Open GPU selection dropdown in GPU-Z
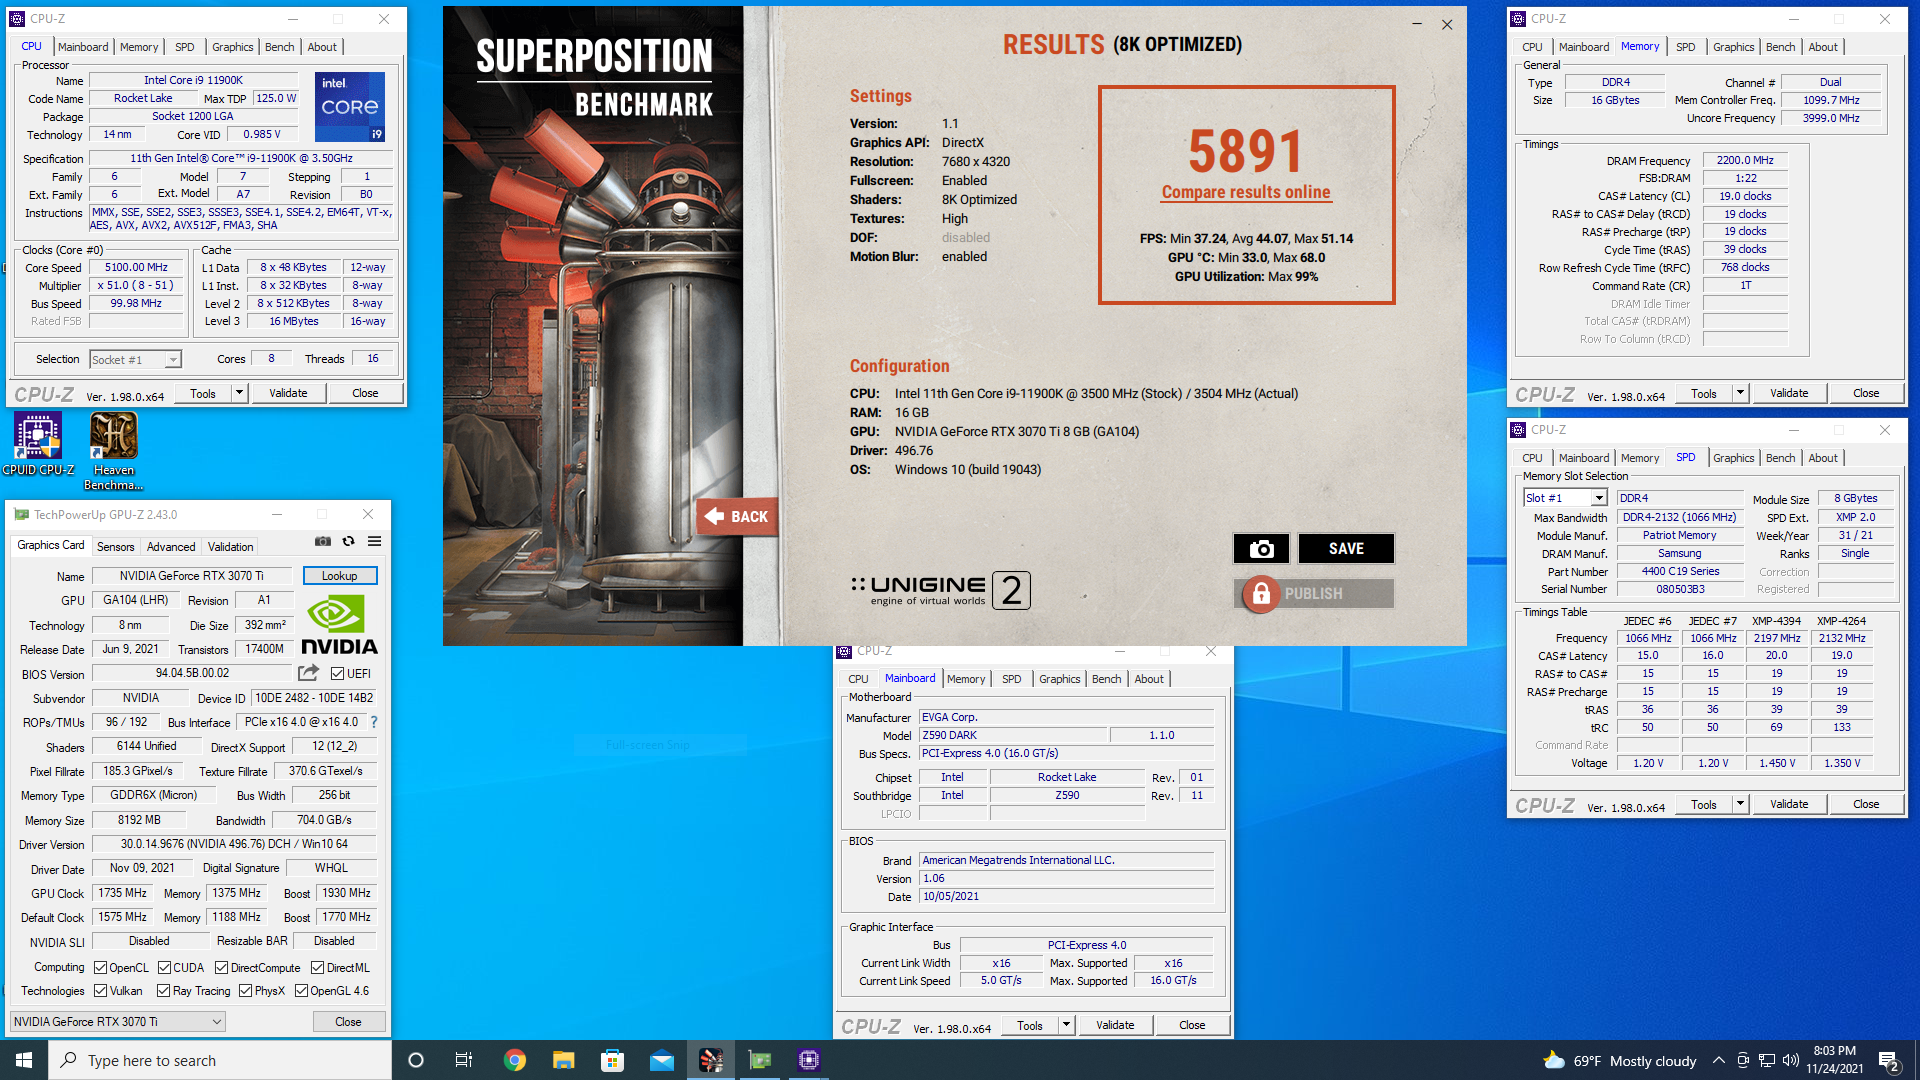The image size is (1920, 1080). 118,1021
